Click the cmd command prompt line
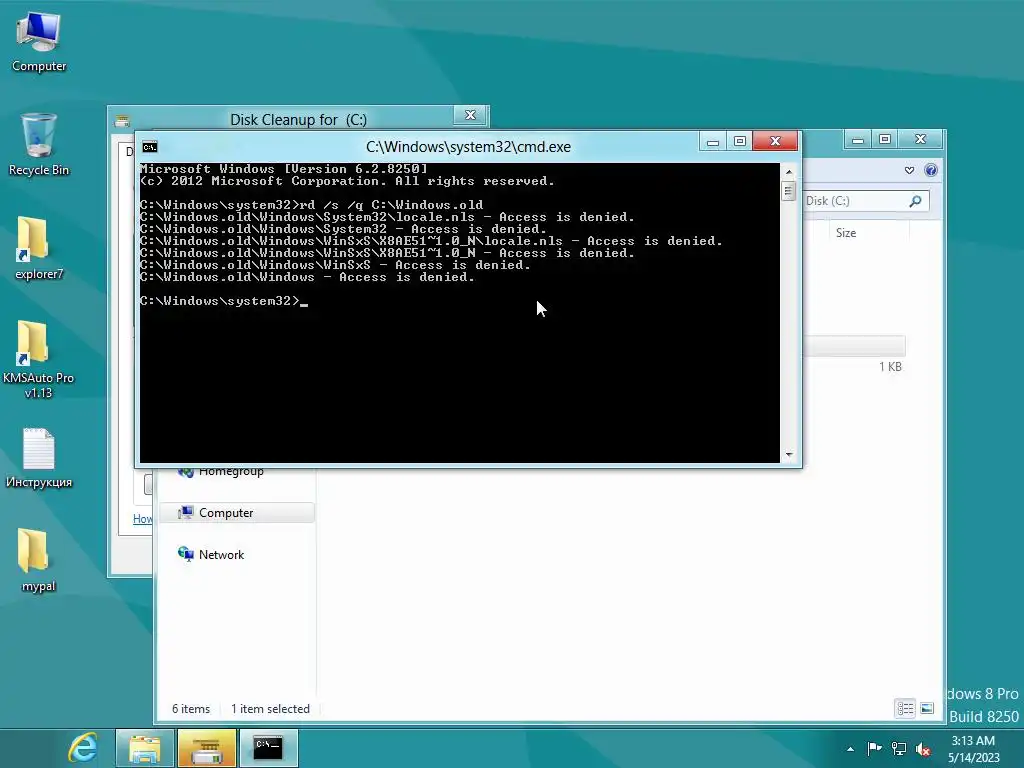 pos(223,301)
